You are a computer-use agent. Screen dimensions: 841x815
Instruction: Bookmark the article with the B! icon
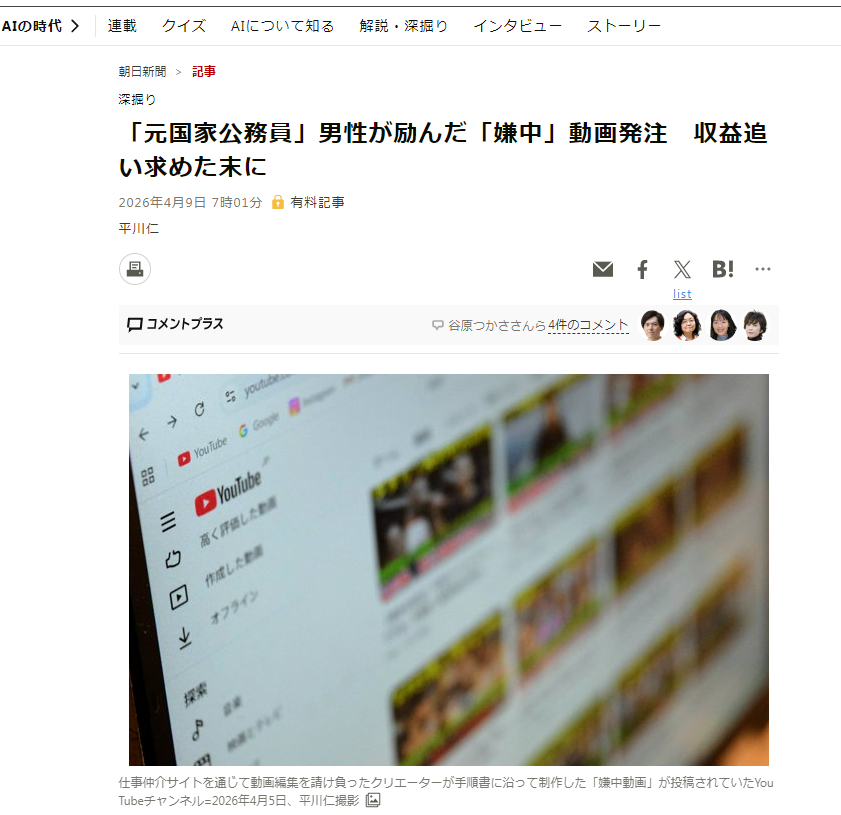(x=722, y=269)
